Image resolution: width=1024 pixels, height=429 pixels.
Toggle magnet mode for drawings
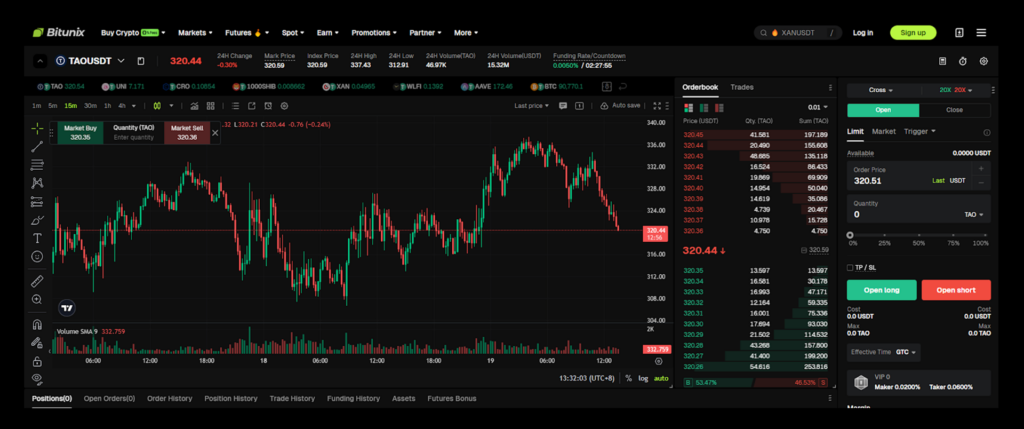tap(37, 325)
